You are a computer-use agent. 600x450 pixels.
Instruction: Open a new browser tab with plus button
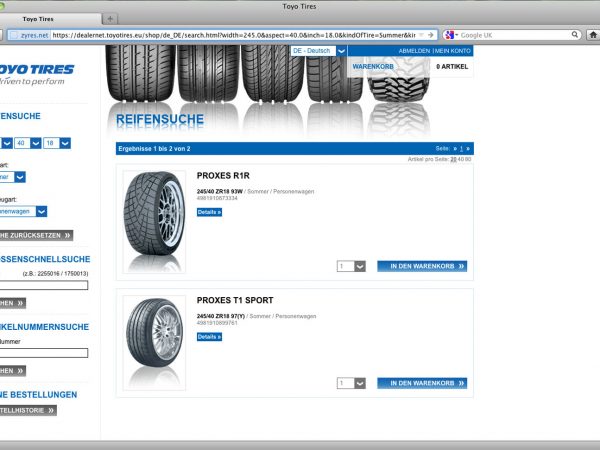110,19
